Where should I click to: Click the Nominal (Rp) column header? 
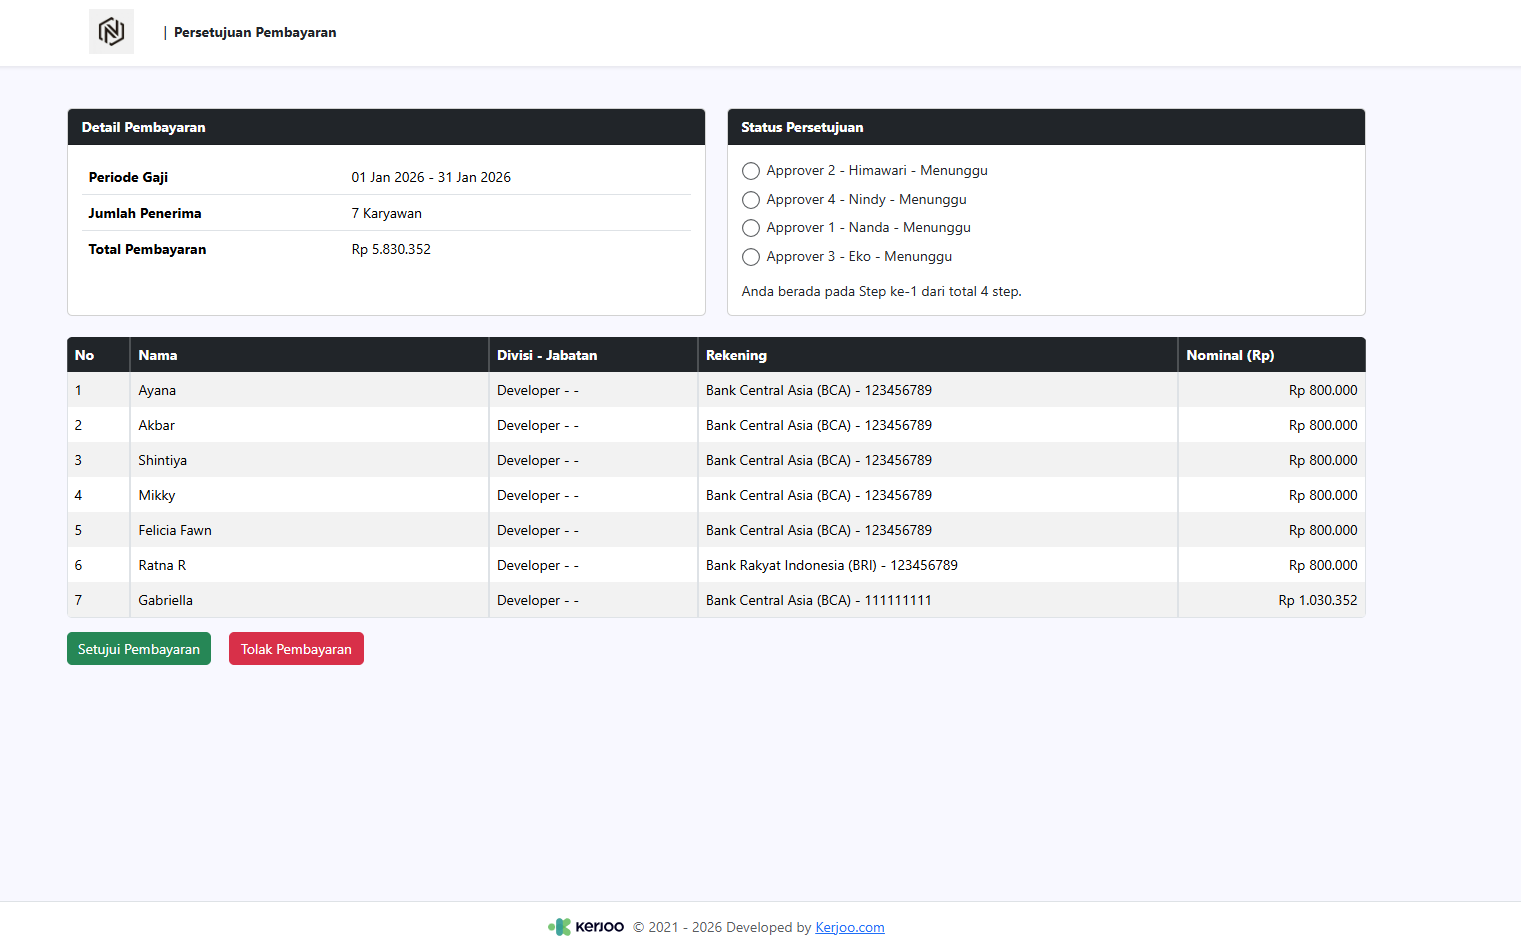point(1230,355)
